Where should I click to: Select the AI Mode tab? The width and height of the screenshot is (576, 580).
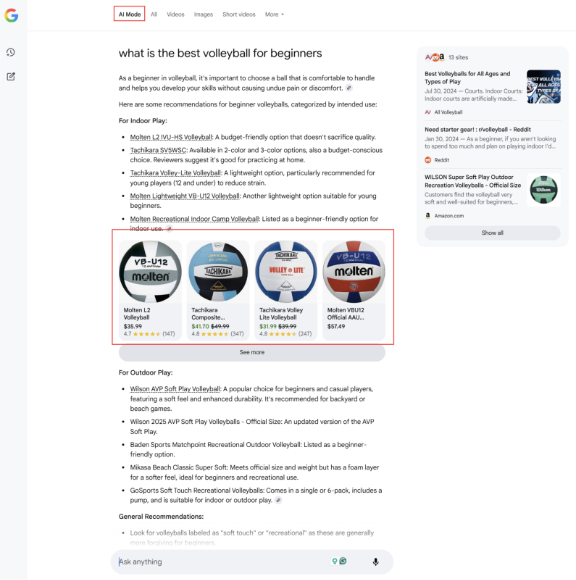pyautogui.click(x=129, y=14)
